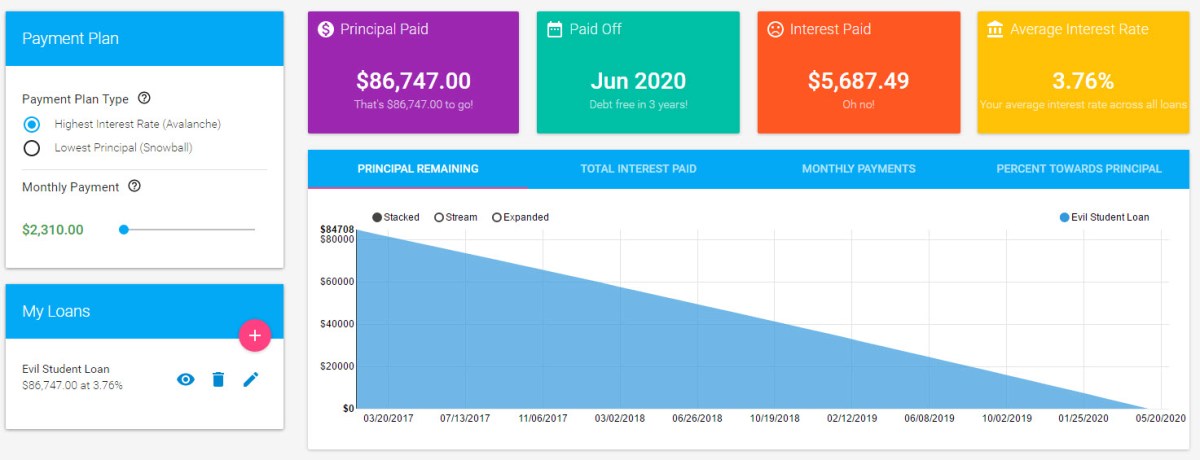Click the dollar icon on Principal Paid card
This screenshot has width=1200, height=460.
pos(325,30)
